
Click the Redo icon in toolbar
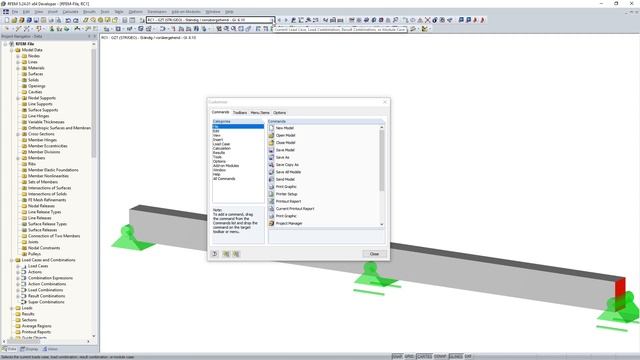click(x=76, y=20)
